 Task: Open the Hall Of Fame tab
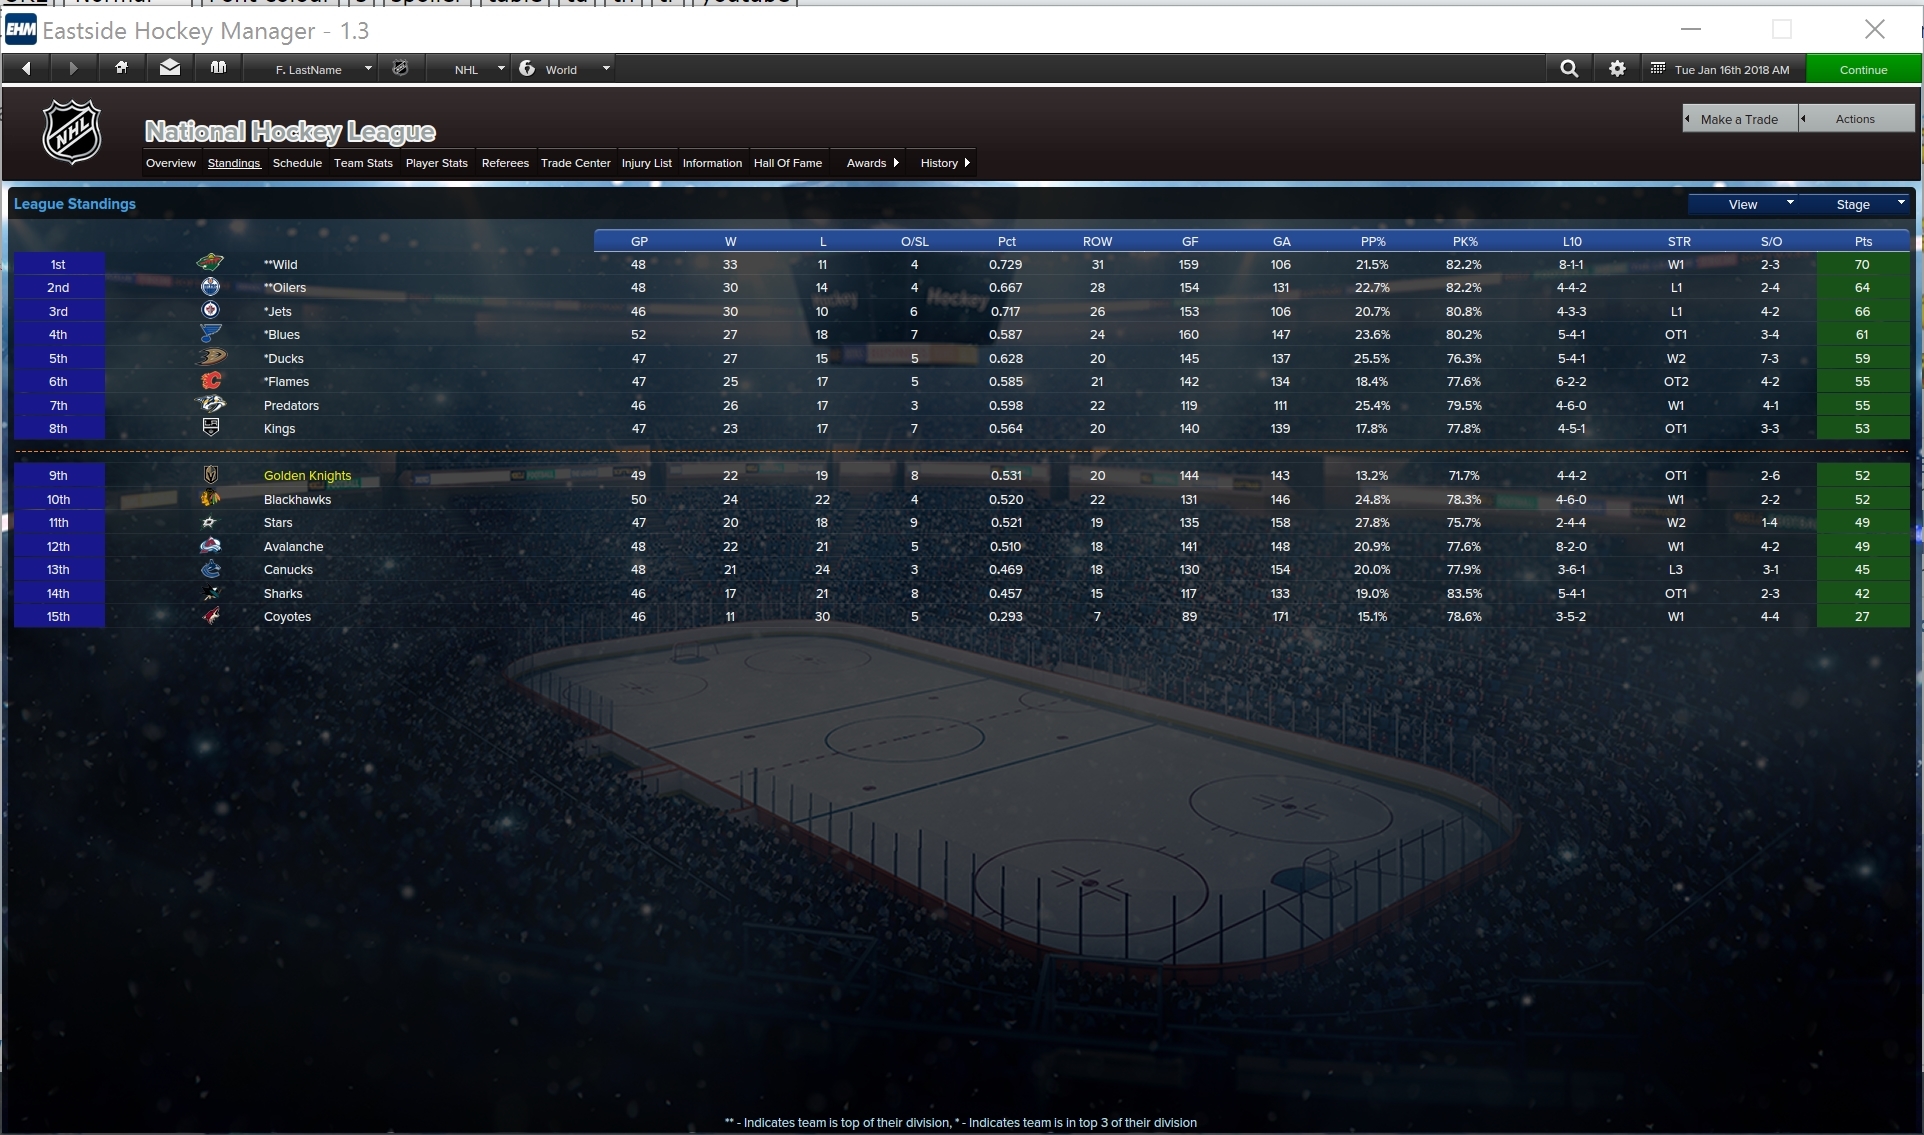[788, 163]
